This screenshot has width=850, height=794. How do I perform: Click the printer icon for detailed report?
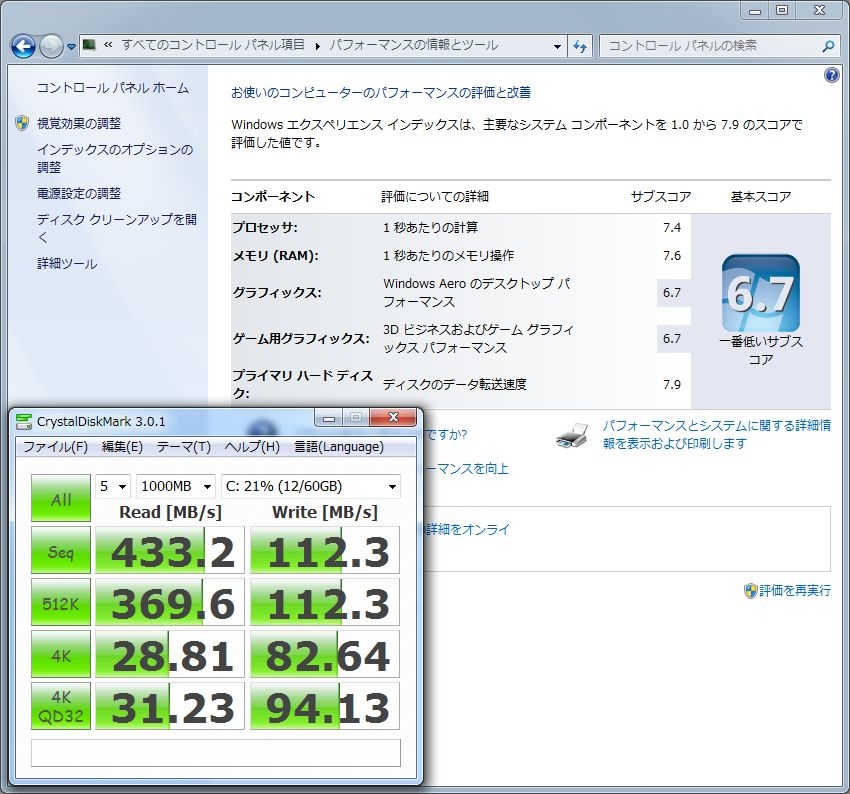click(571, 436)
